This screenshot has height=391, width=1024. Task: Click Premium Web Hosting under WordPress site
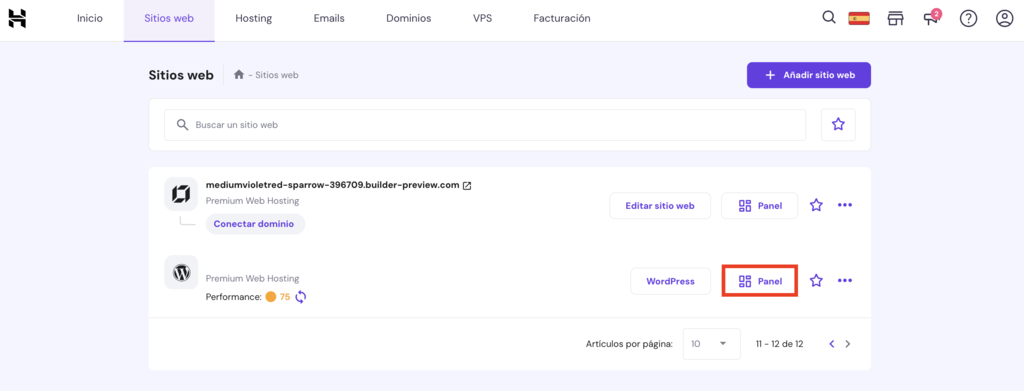pyautogui.click(x=253, y=279)
